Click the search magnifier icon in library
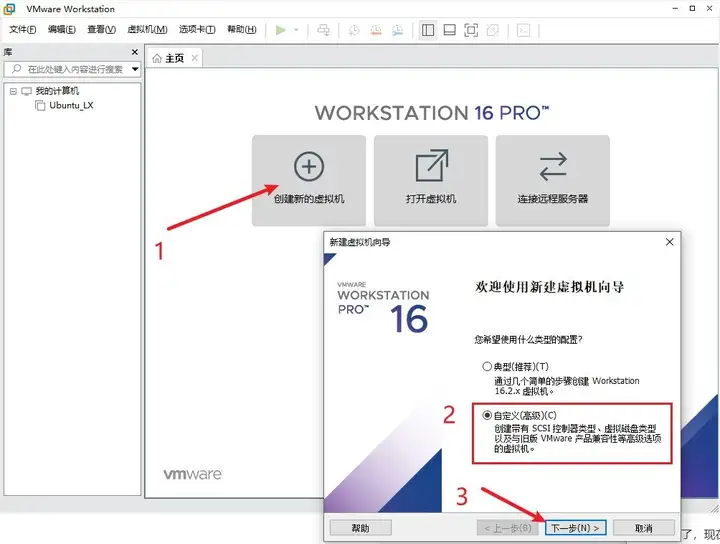720x544 pixels. (17, 69)
